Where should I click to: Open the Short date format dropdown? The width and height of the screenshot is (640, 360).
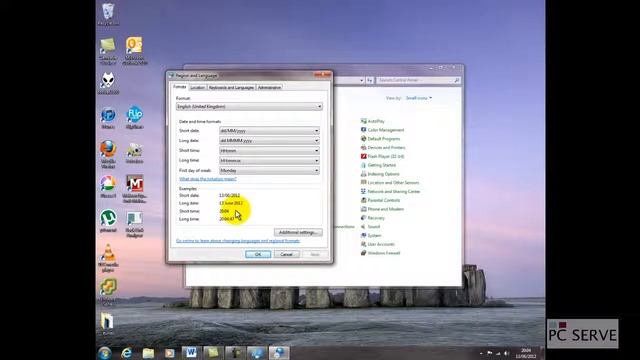click(x=269, y=131)
